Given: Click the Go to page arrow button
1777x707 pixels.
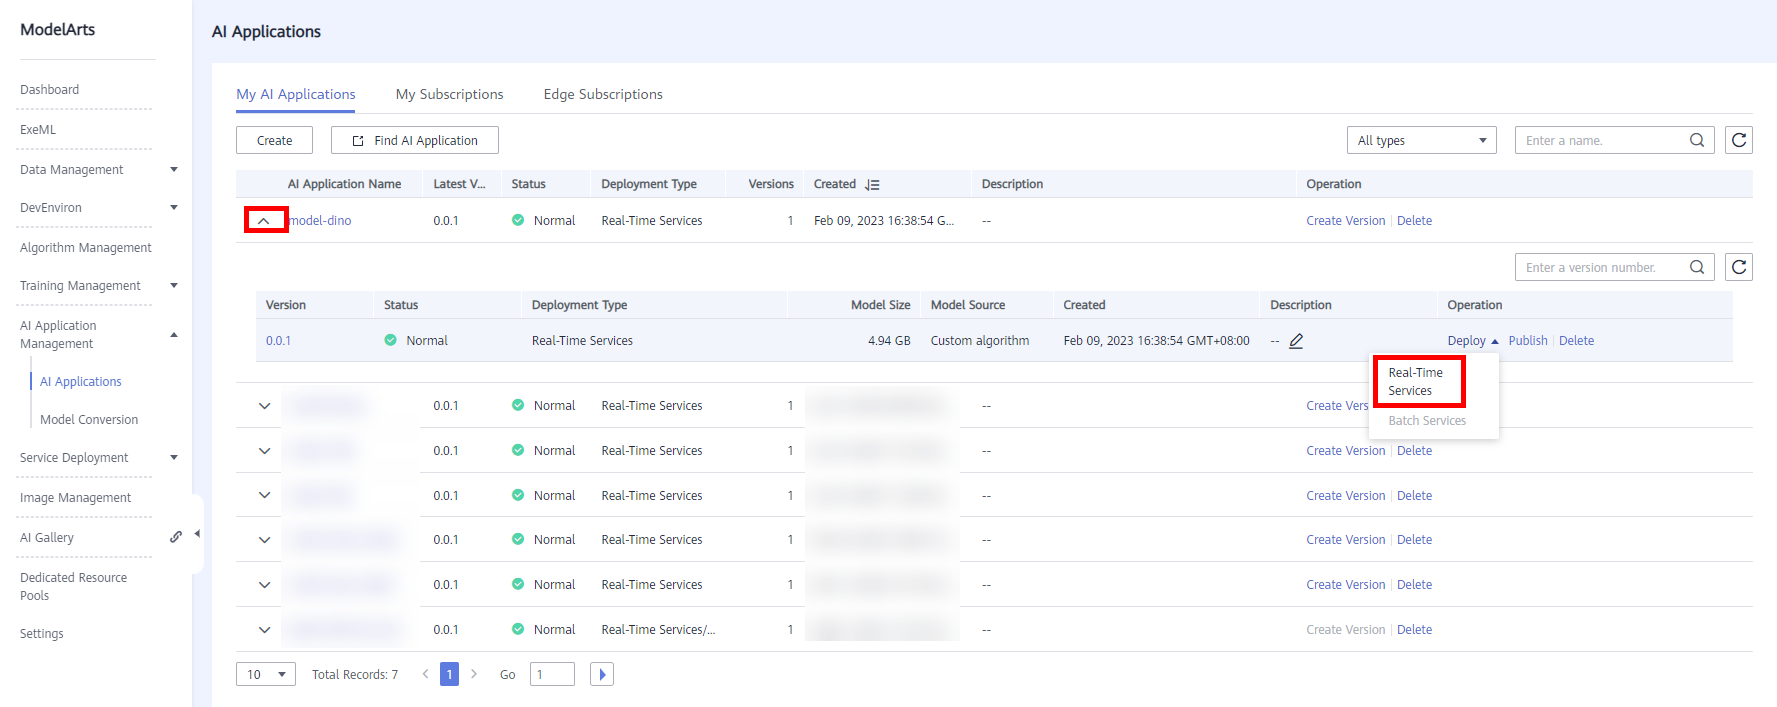Looking at the screenshot, I should click(602, 674).
